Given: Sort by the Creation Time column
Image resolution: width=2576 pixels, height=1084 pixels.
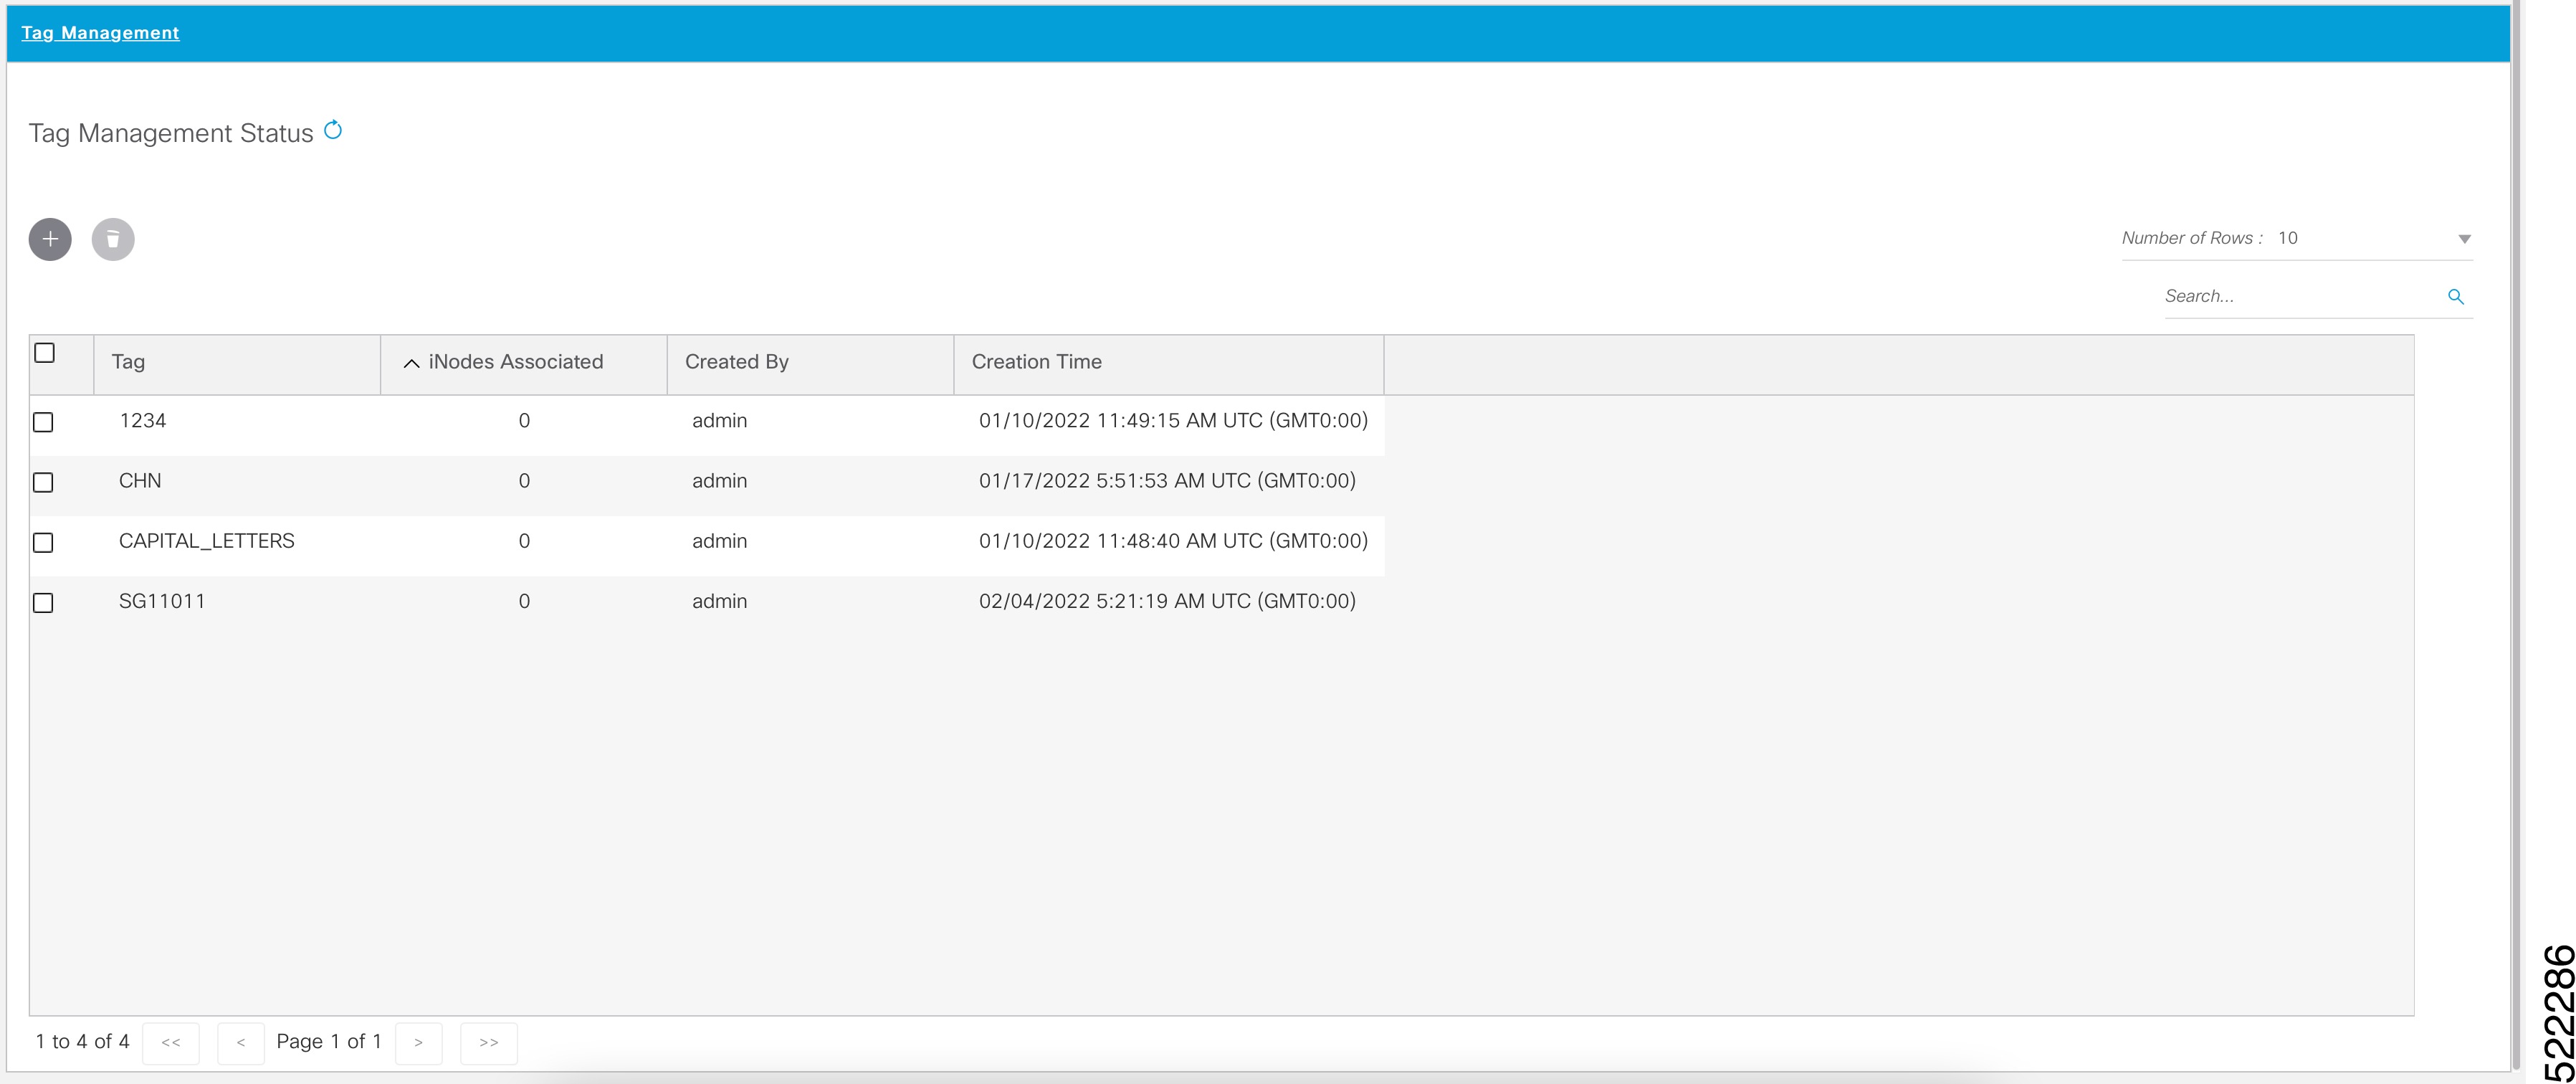Looking at the screenshot, I should point(1036,362).
